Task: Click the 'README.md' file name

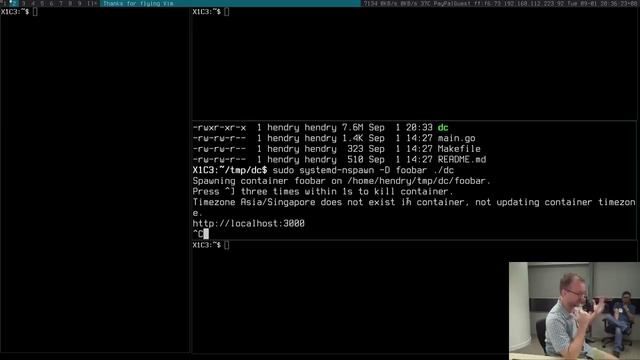Action: [462, 160]
